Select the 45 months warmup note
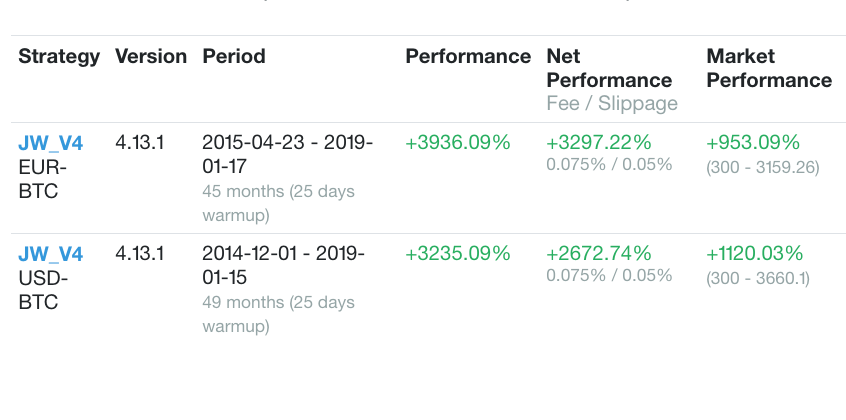This screenshot has width=846, height=420. [x=278, y=202]
